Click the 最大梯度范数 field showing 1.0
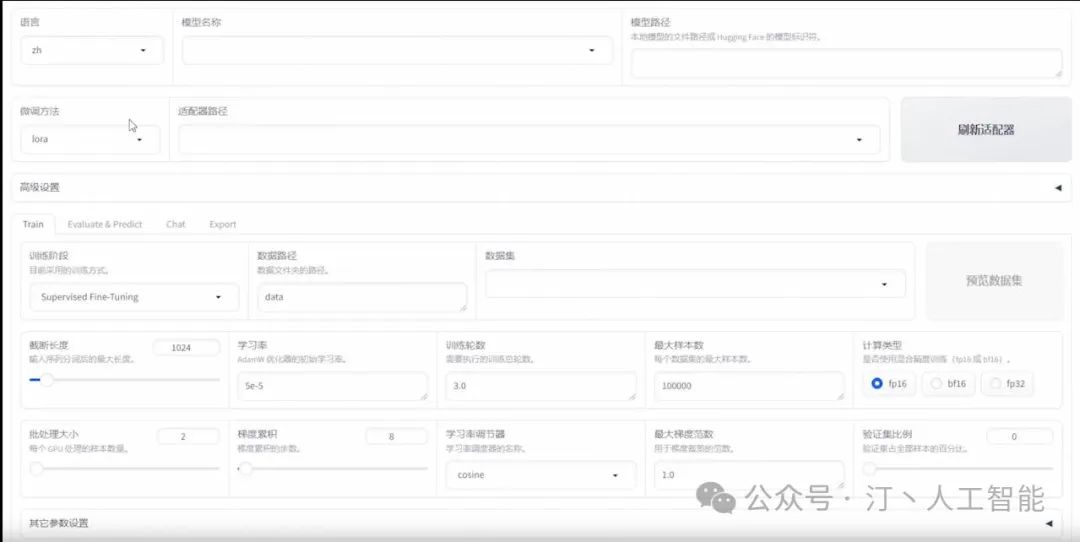Screen dimensions: 1080x542 [x=749, y=475]
